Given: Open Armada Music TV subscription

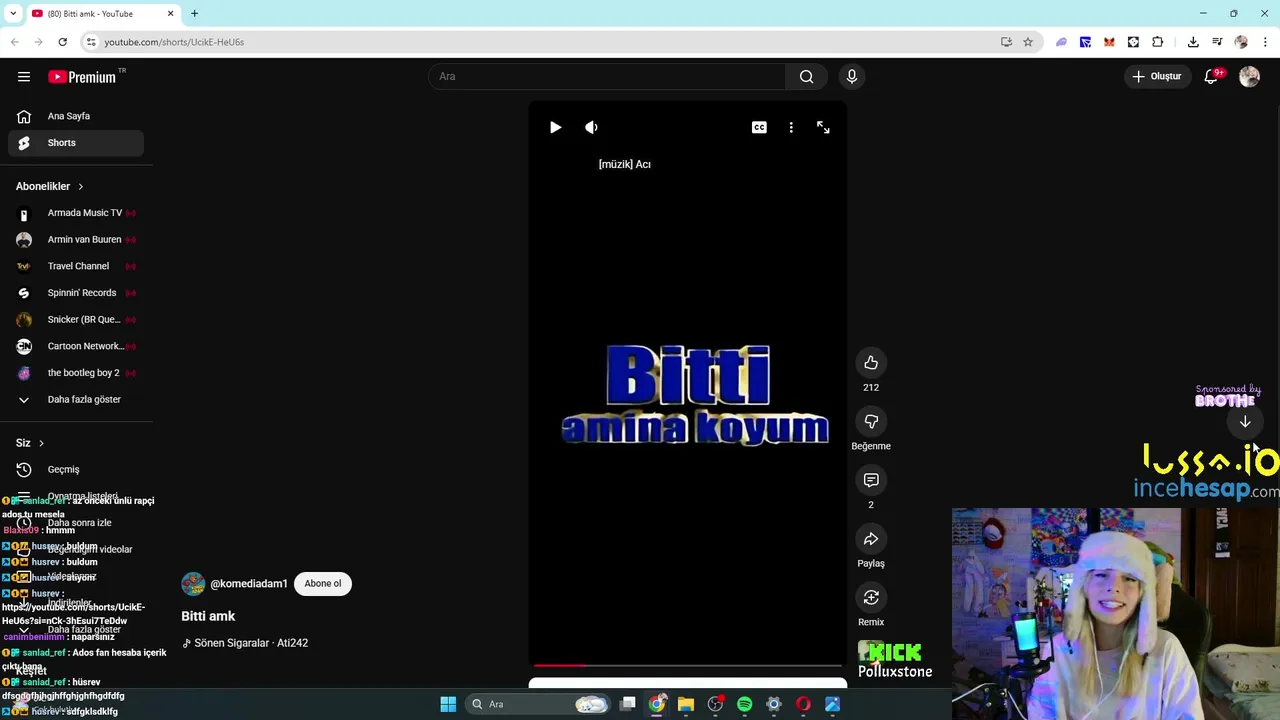Looking at the screenshot, I should click(76, 213).
